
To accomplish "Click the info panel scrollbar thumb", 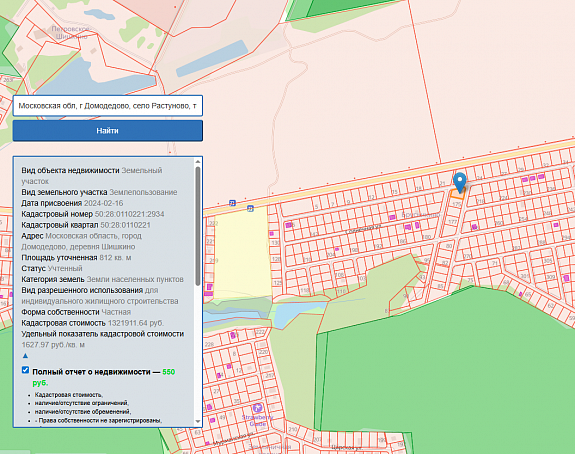I will (x=198, y=226).
